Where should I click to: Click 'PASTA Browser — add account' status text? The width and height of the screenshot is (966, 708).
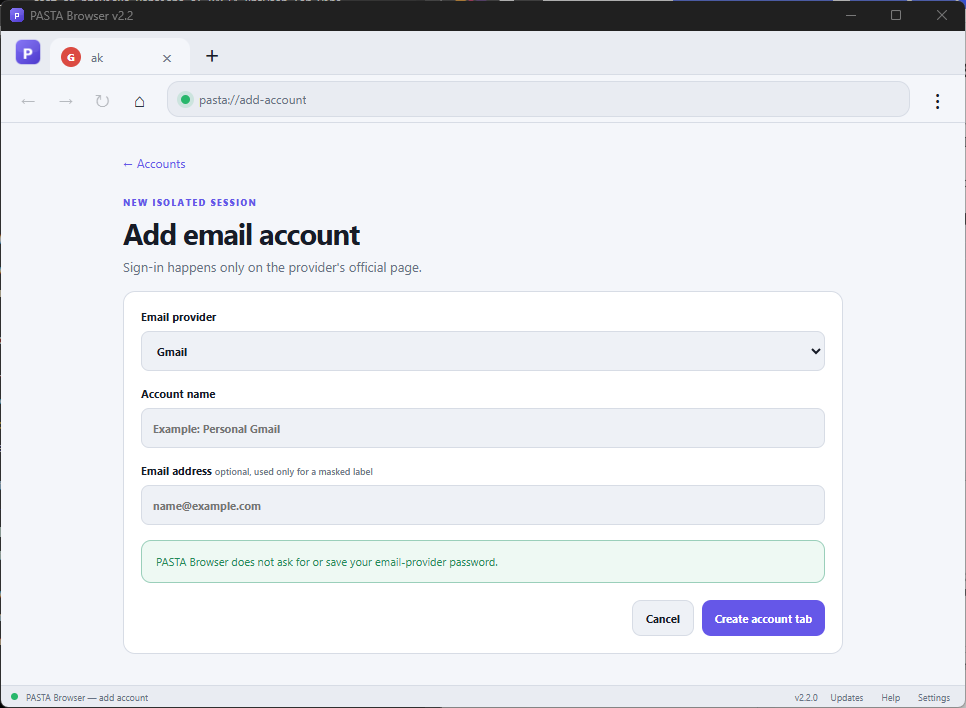tap(87, 698)
